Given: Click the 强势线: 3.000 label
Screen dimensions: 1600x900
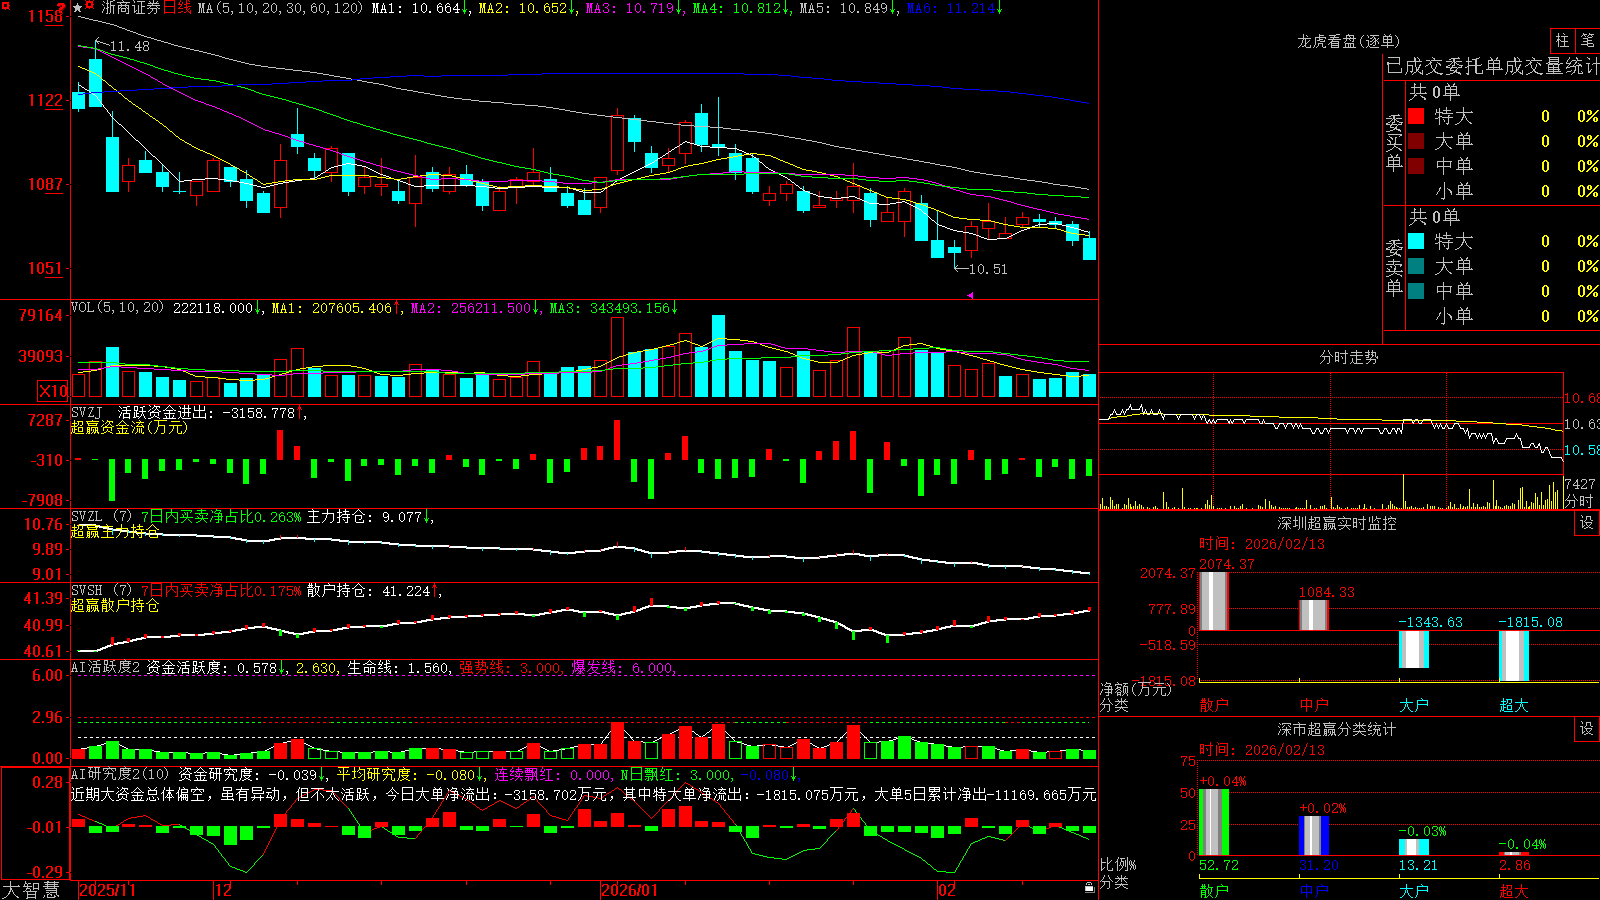Looking at the screenshot, I should coord(510,667).
